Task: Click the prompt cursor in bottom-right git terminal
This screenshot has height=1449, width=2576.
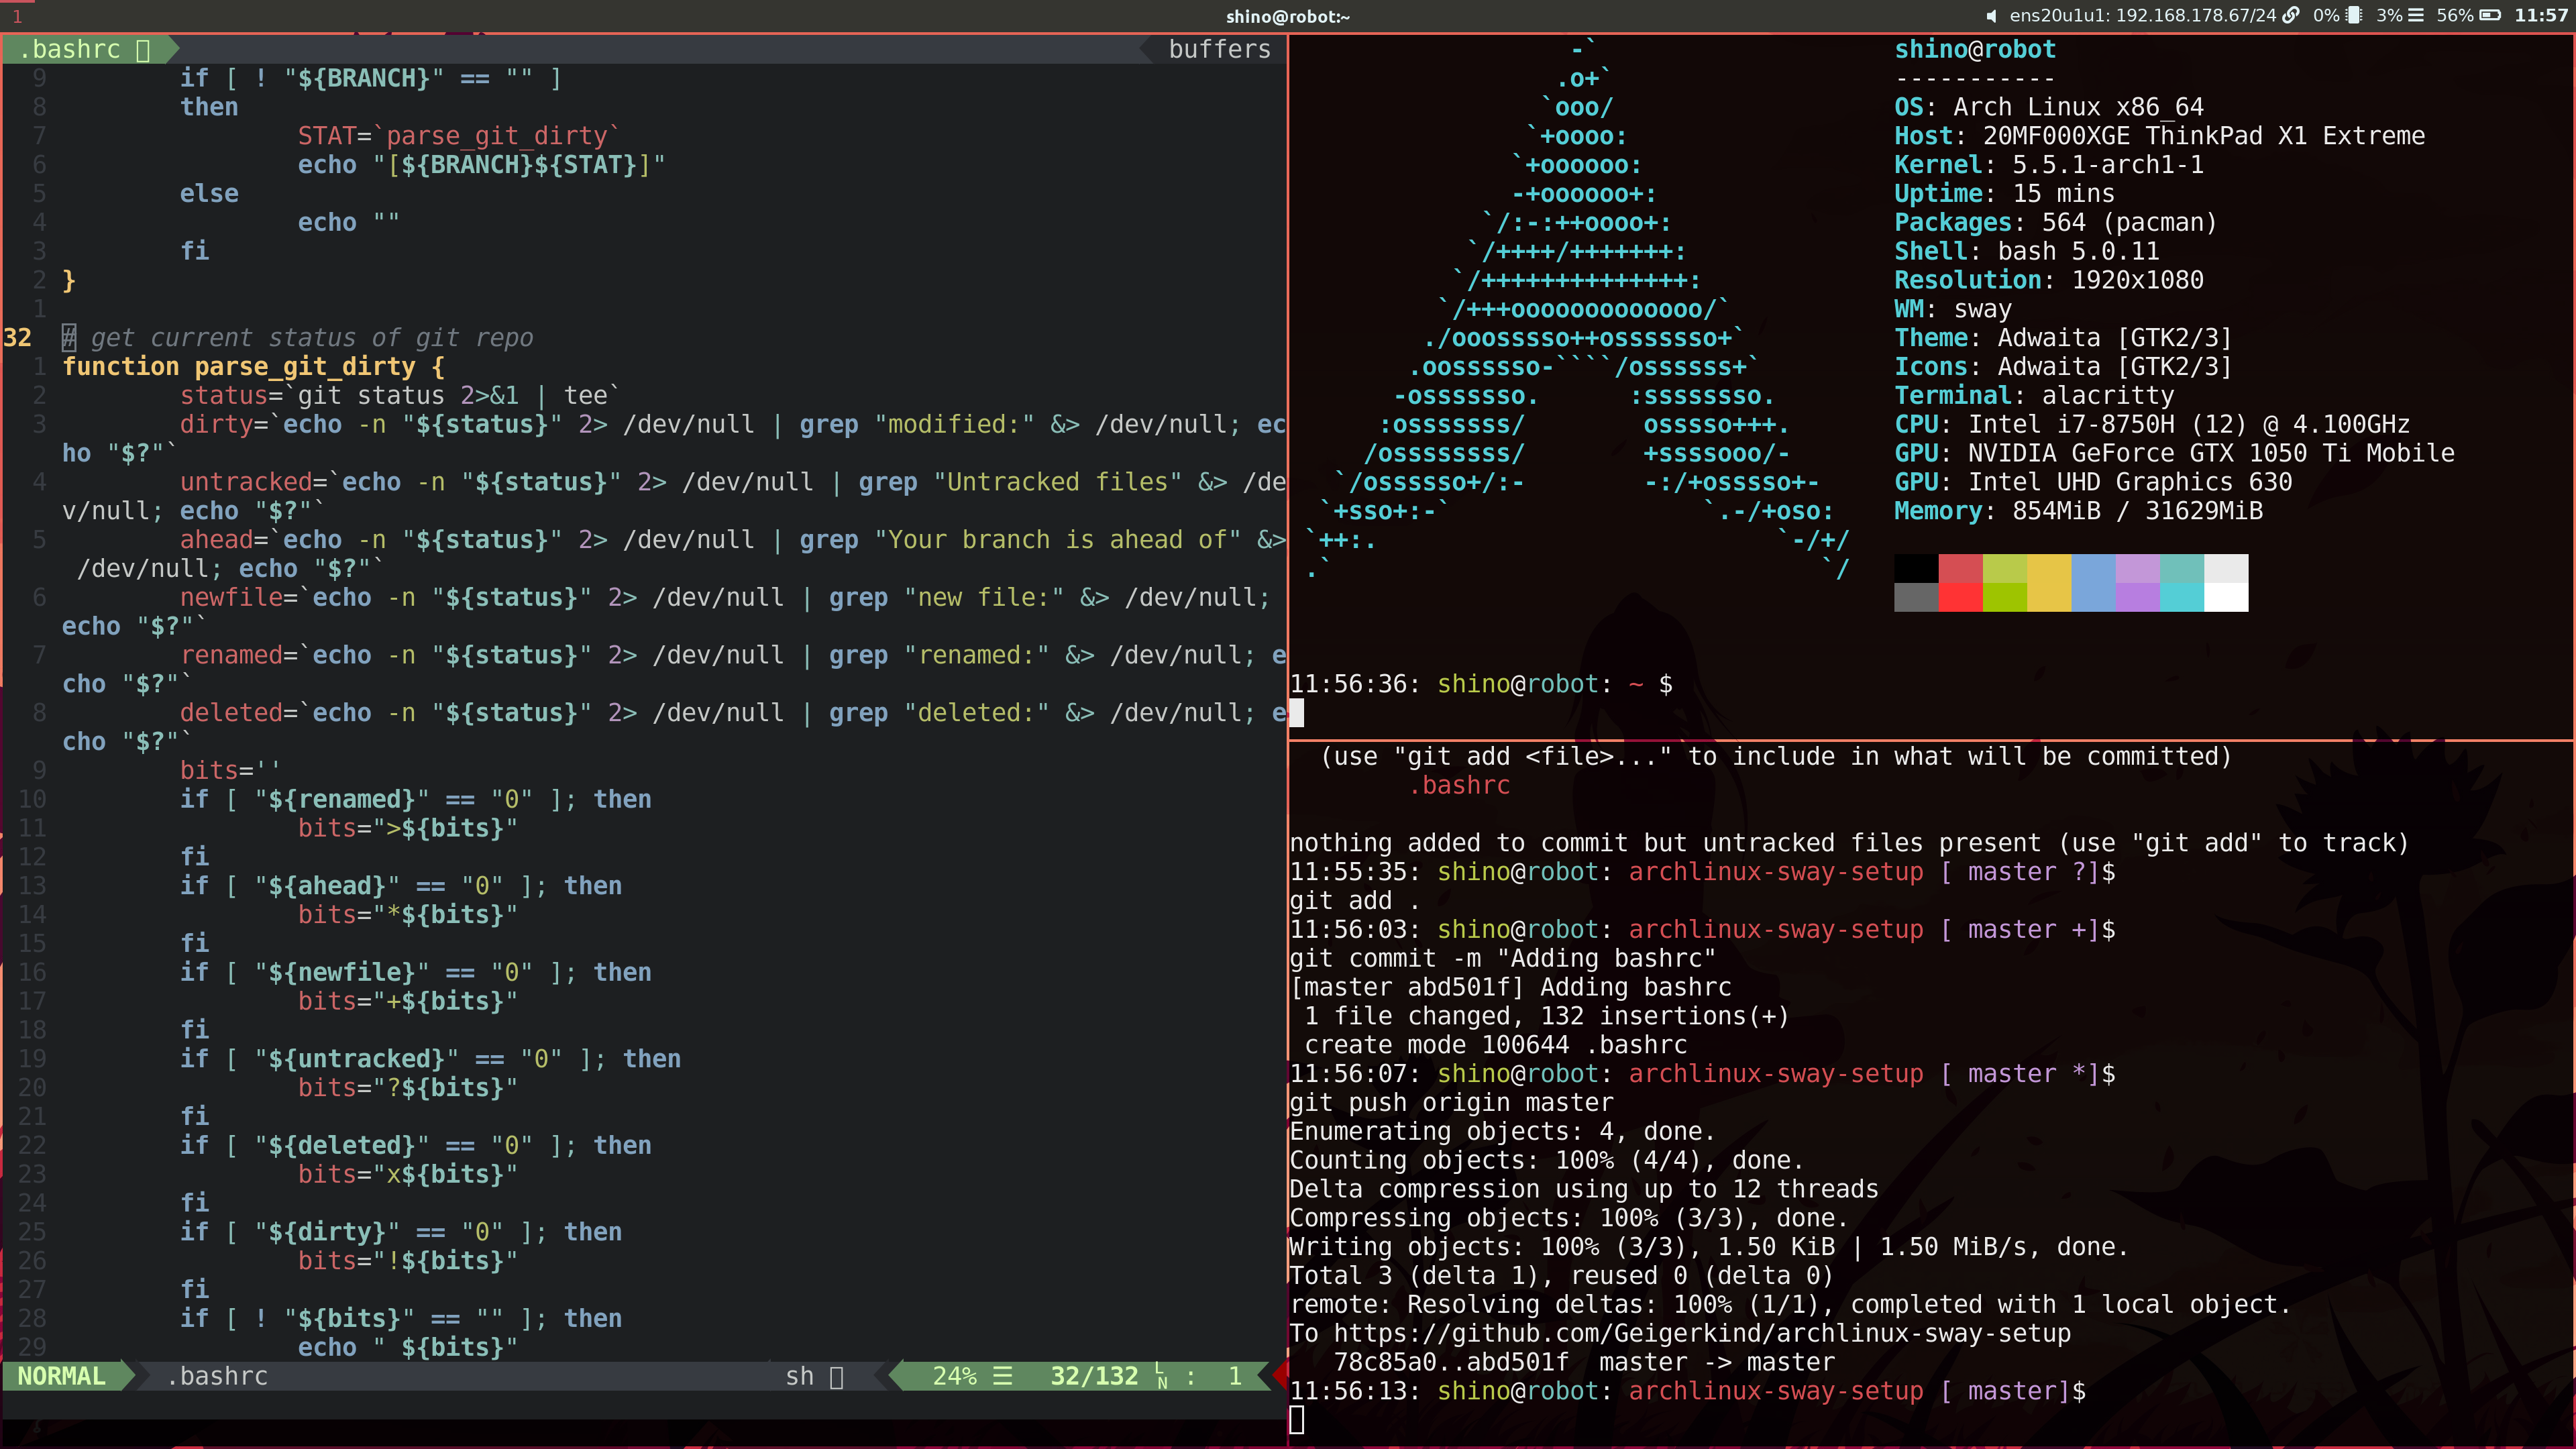Action: tap(1297, 1419)
